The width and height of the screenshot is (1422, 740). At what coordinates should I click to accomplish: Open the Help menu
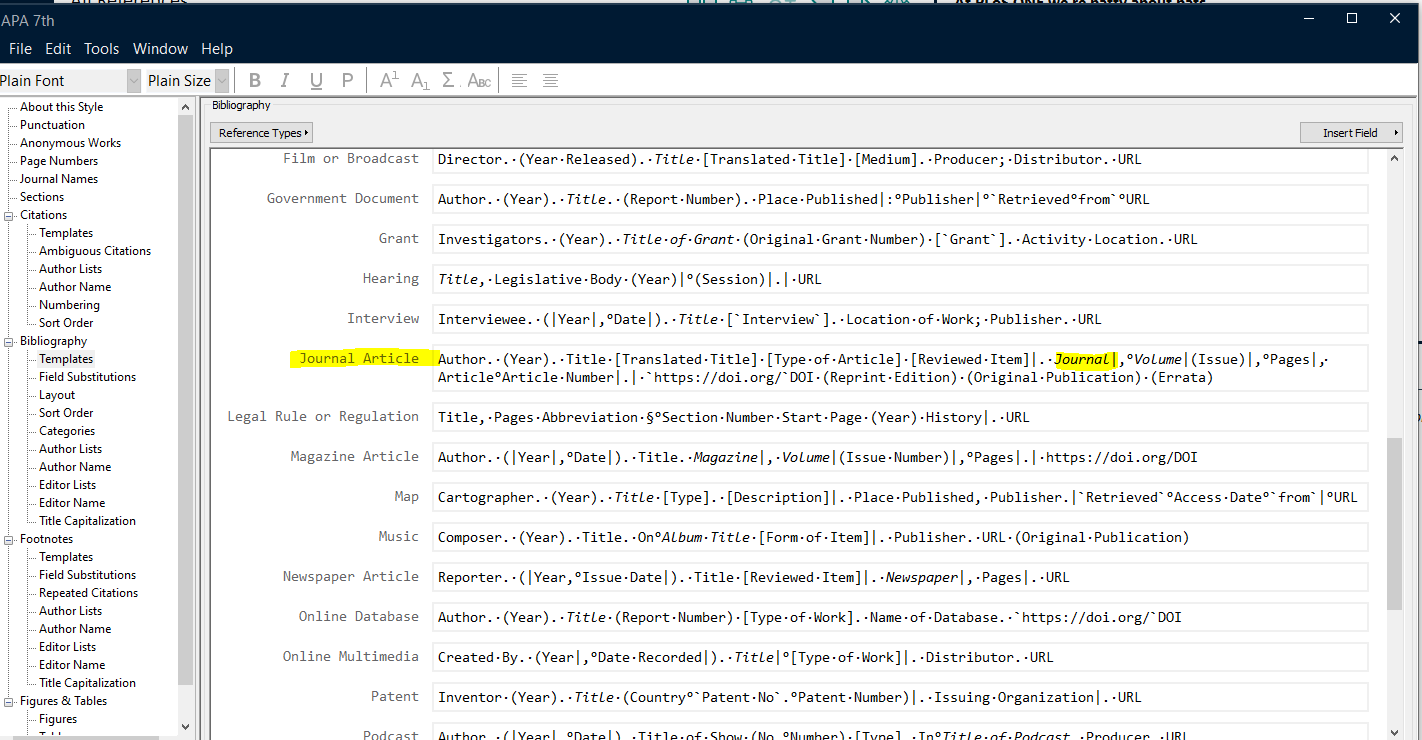tap(217, 48)
